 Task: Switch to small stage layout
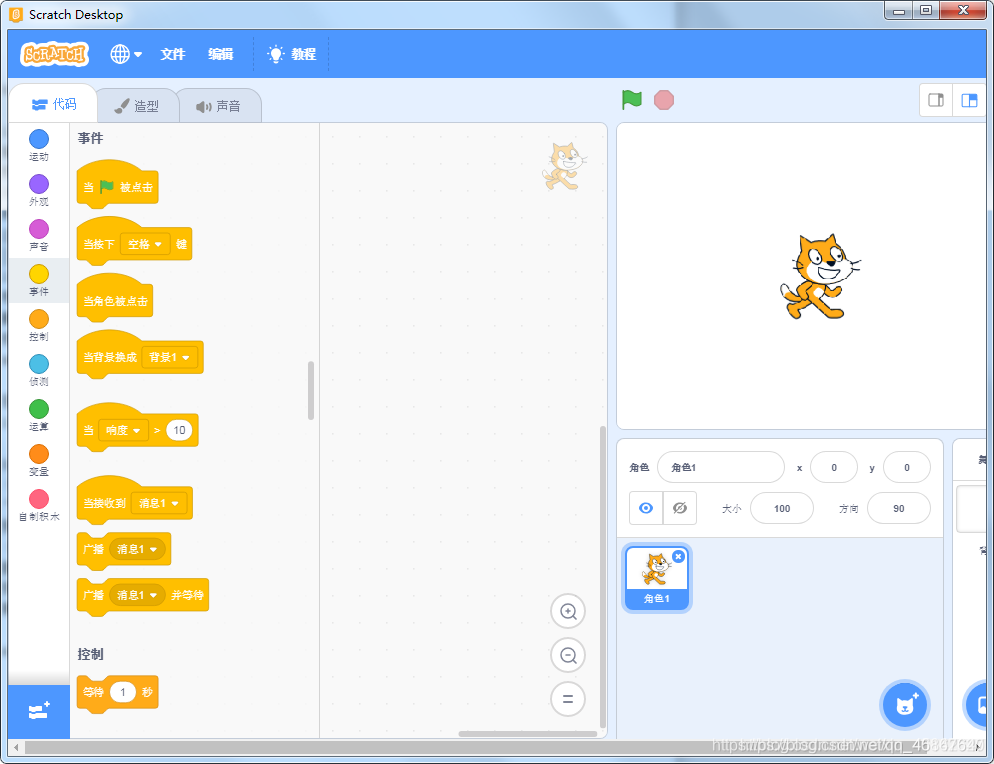[x=936, y=100]
